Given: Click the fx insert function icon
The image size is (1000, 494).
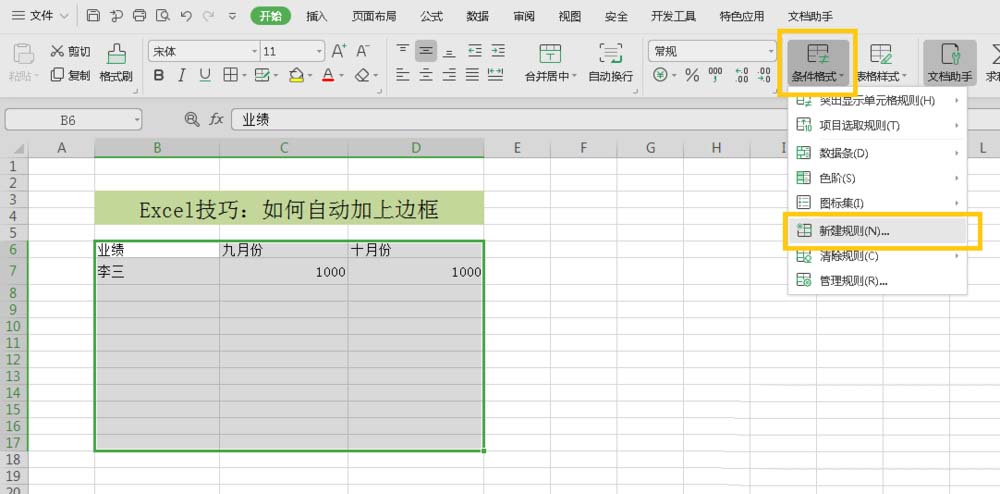Looking at the screenshot, I should tap(217, 119).
